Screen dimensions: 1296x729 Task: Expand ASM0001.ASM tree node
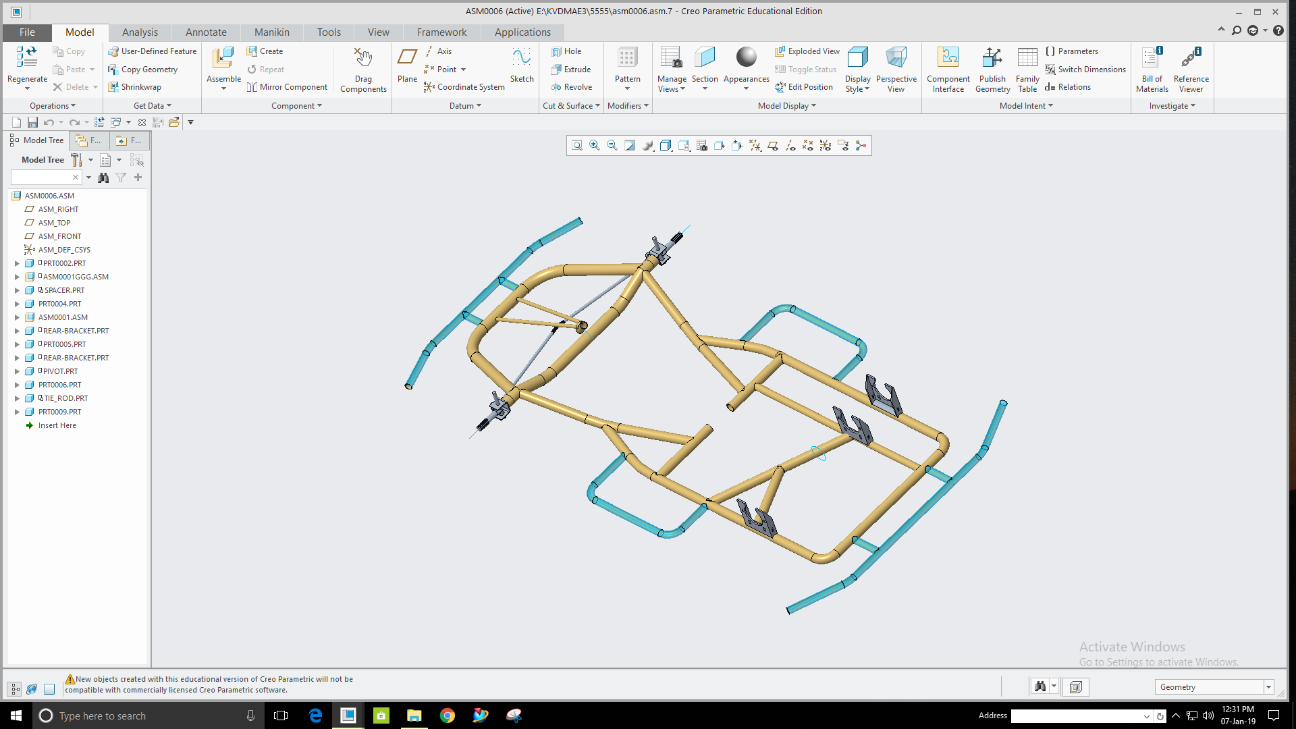point(17,317)
